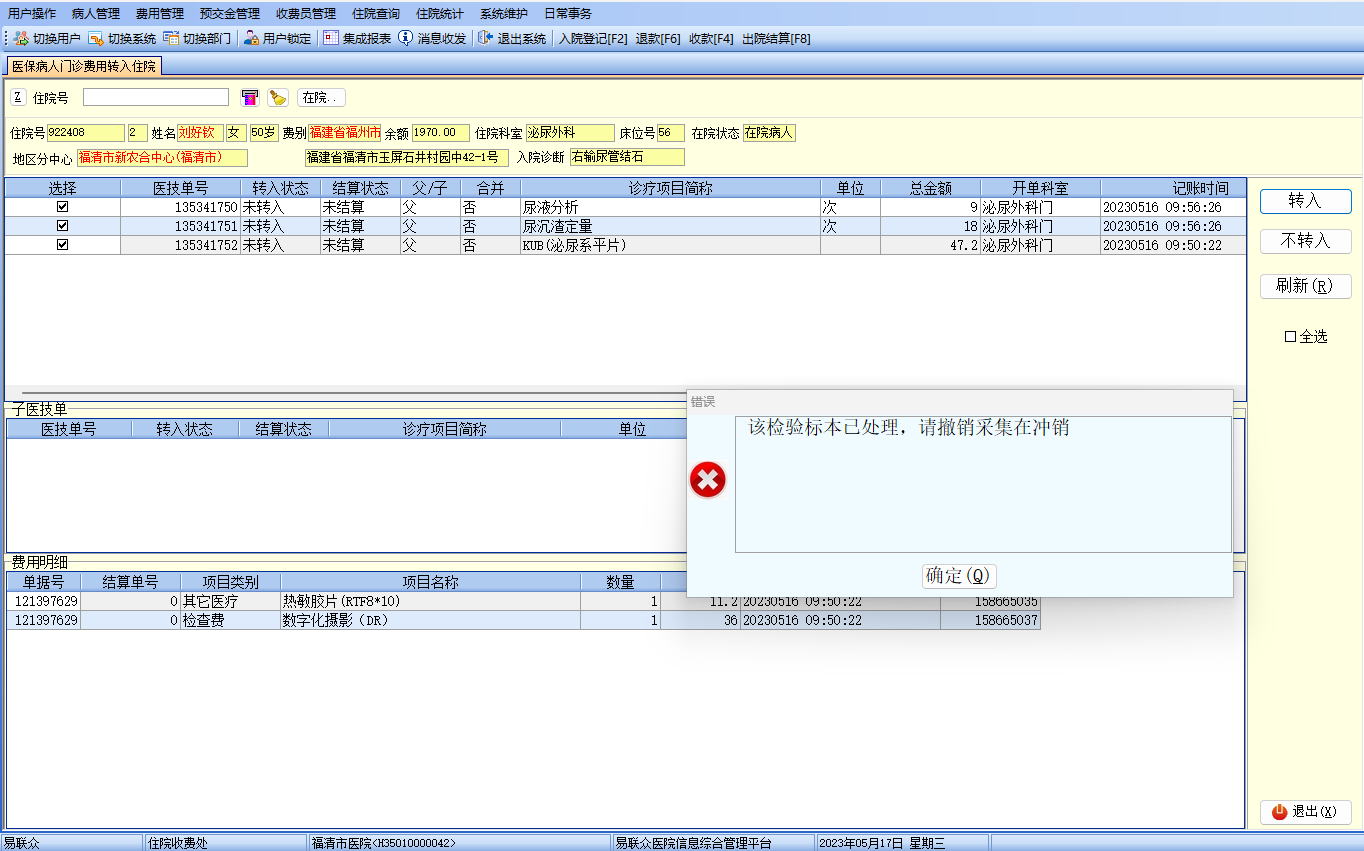Viewport: 1364px width, 851px height.
Task: Open 消息收发 messaging
Action: tap(432, 39)
